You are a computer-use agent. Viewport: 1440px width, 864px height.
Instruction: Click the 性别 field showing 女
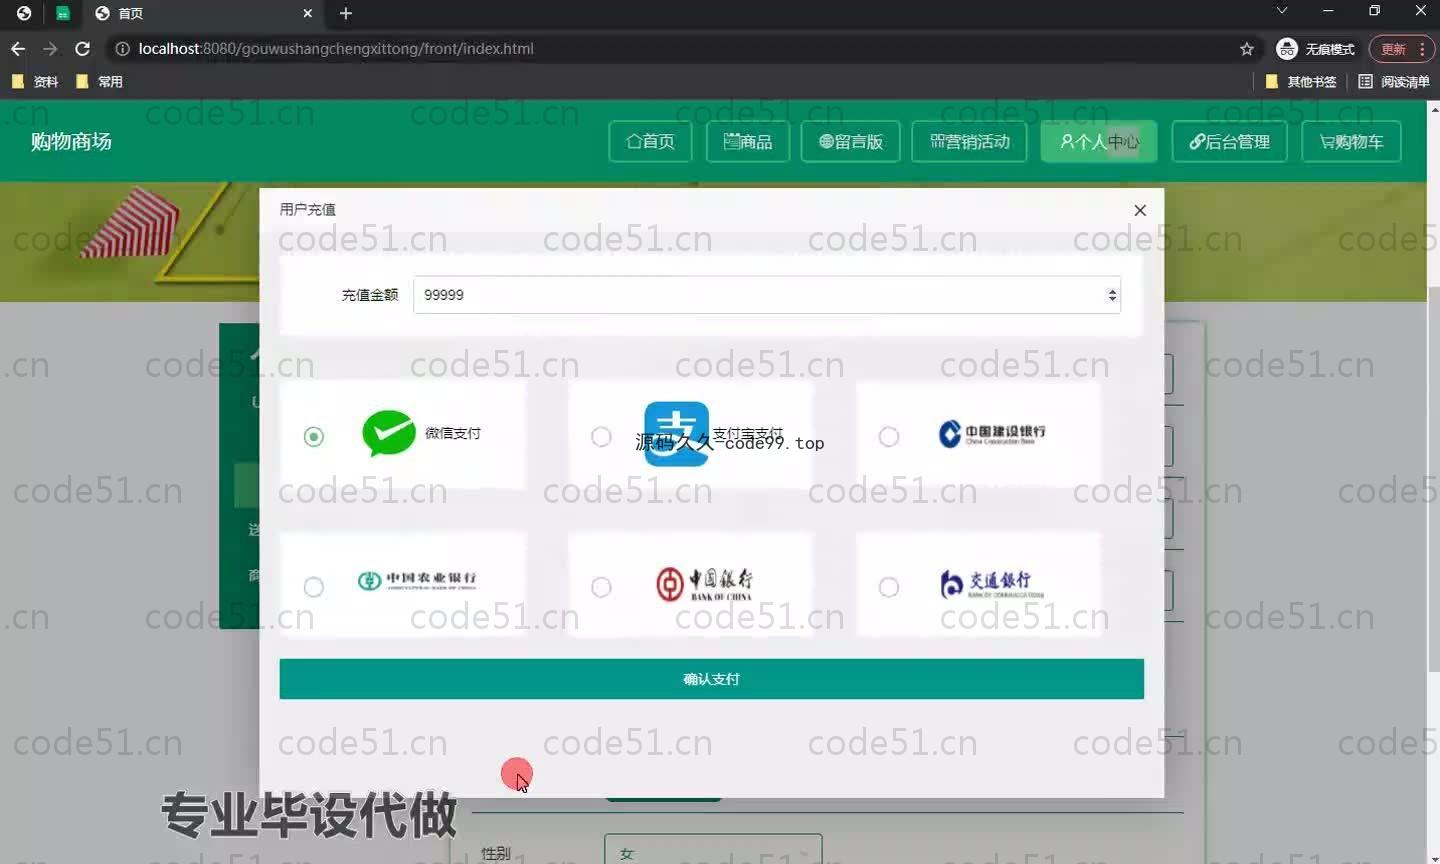[x=713, y=851]
